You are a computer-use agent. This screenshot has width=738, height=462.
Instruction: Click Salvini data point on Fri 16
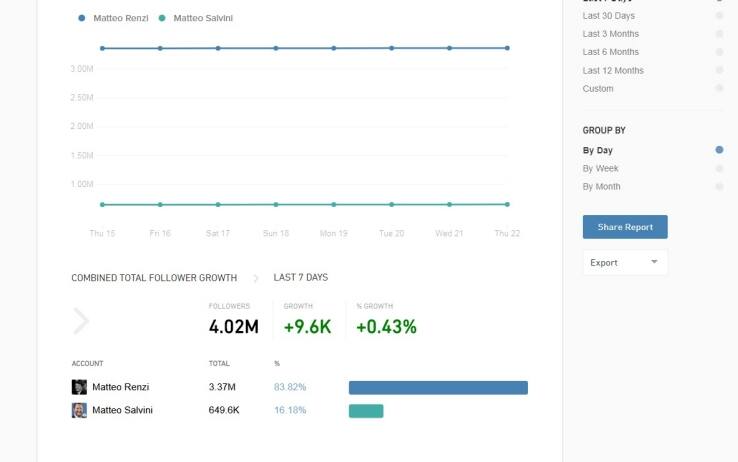point(160,205)
